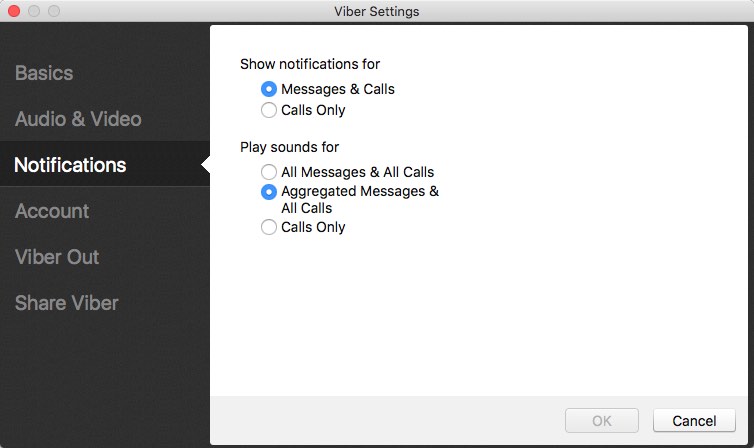Pick Aggregated Messages & All Calls radio button

[269, 192]
